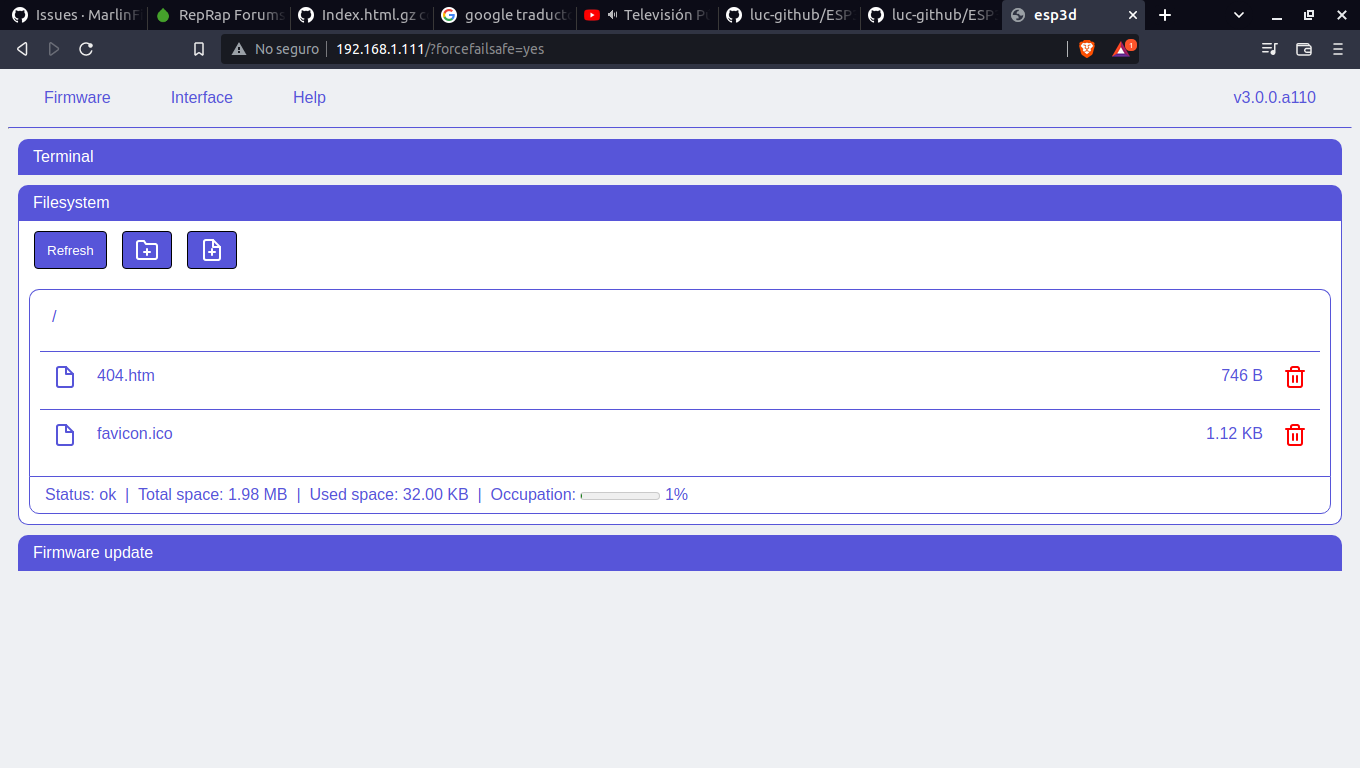This screenshot has width=1360, height=768.
Task: Open the Interface menu
Action: [x=201, y=97]
